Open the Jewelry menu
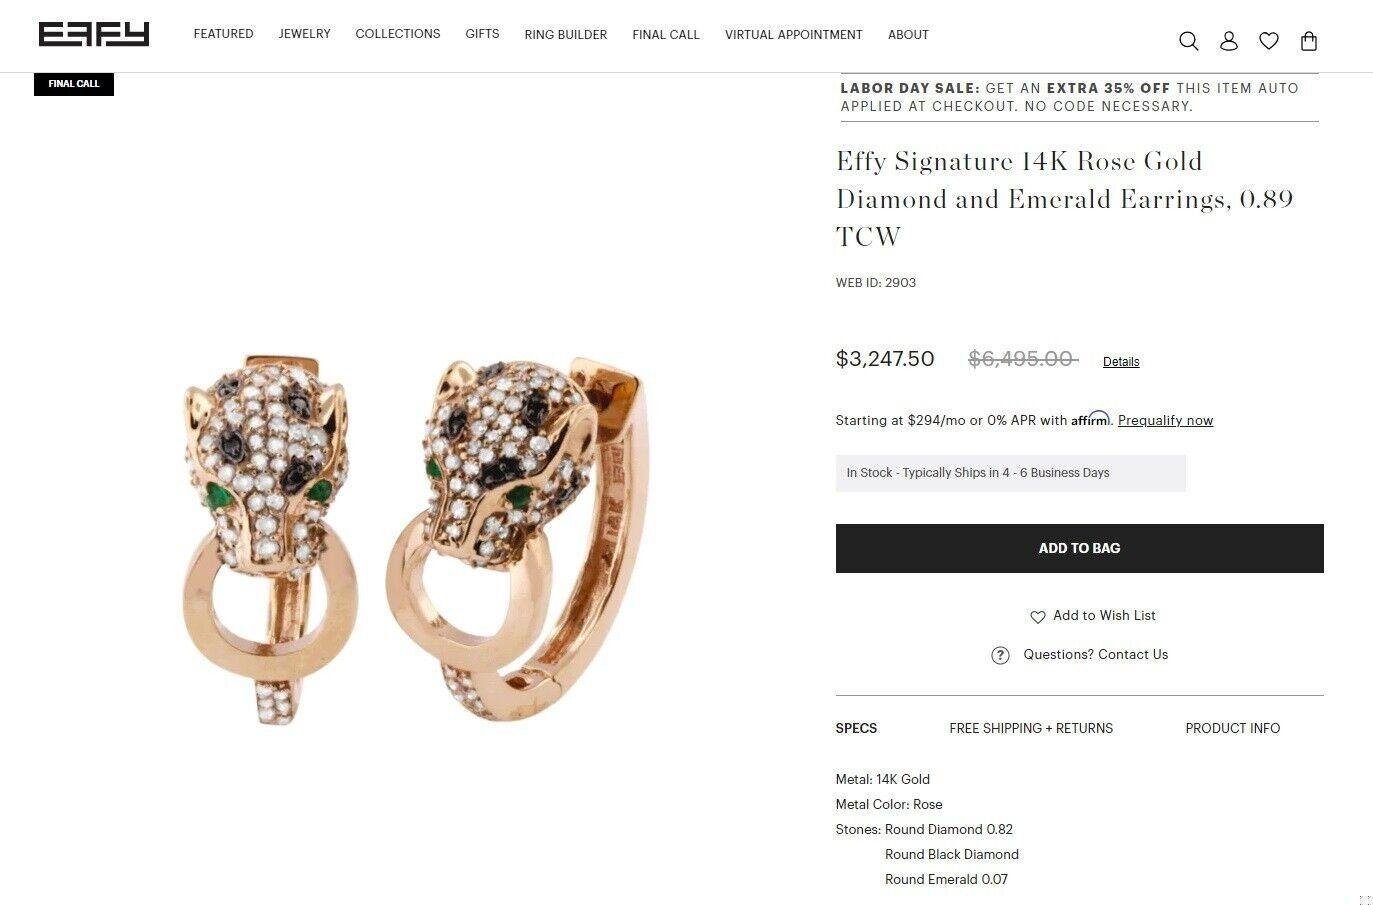The image size is (1373, 905). [x=304, y=34]
